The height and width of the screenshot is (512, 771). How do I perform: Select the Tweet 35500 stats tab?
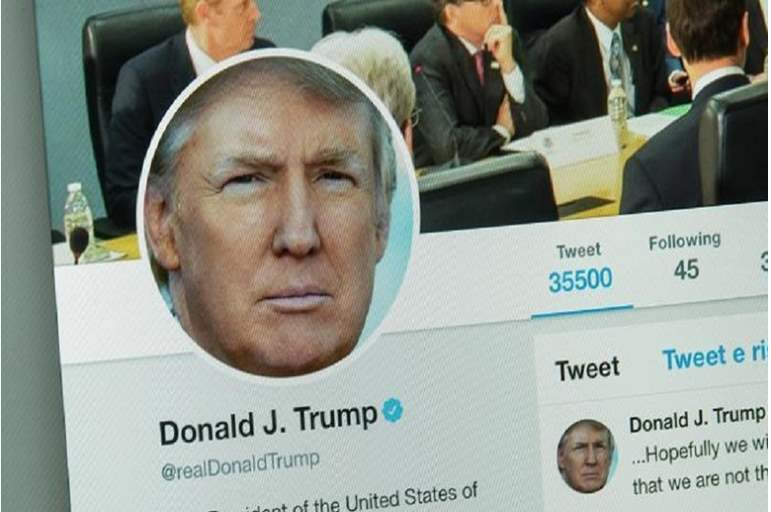pos(580,270)
